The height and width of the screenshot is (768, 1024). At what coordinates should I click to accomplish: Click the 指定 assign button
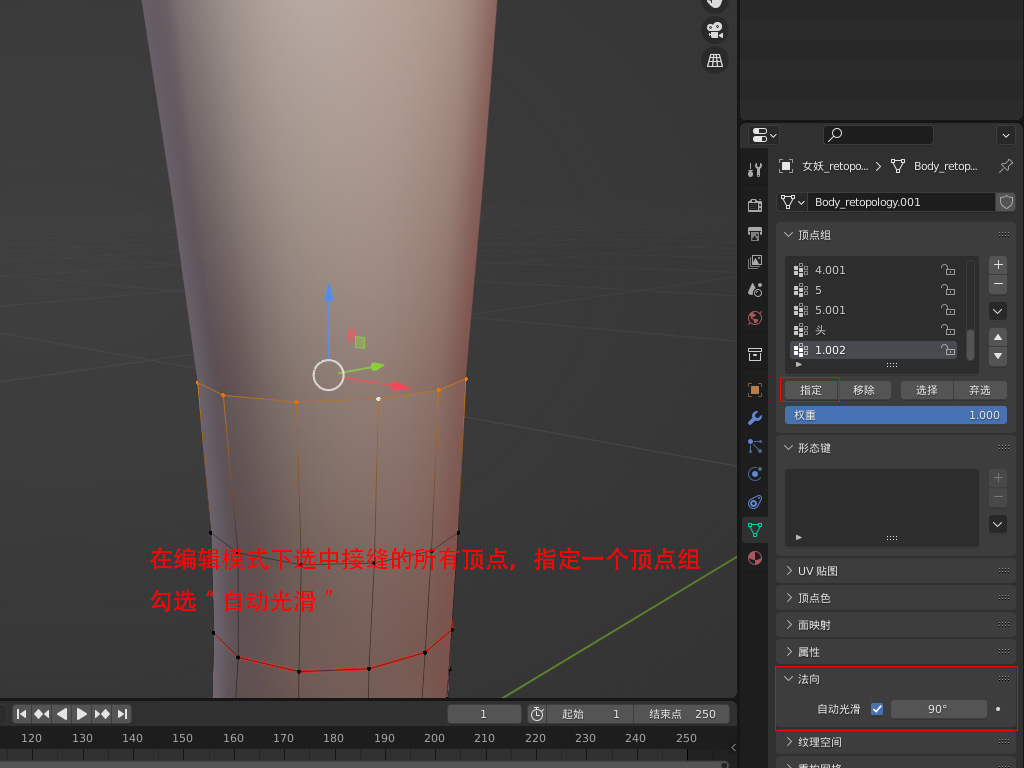(x=811, y=390)
